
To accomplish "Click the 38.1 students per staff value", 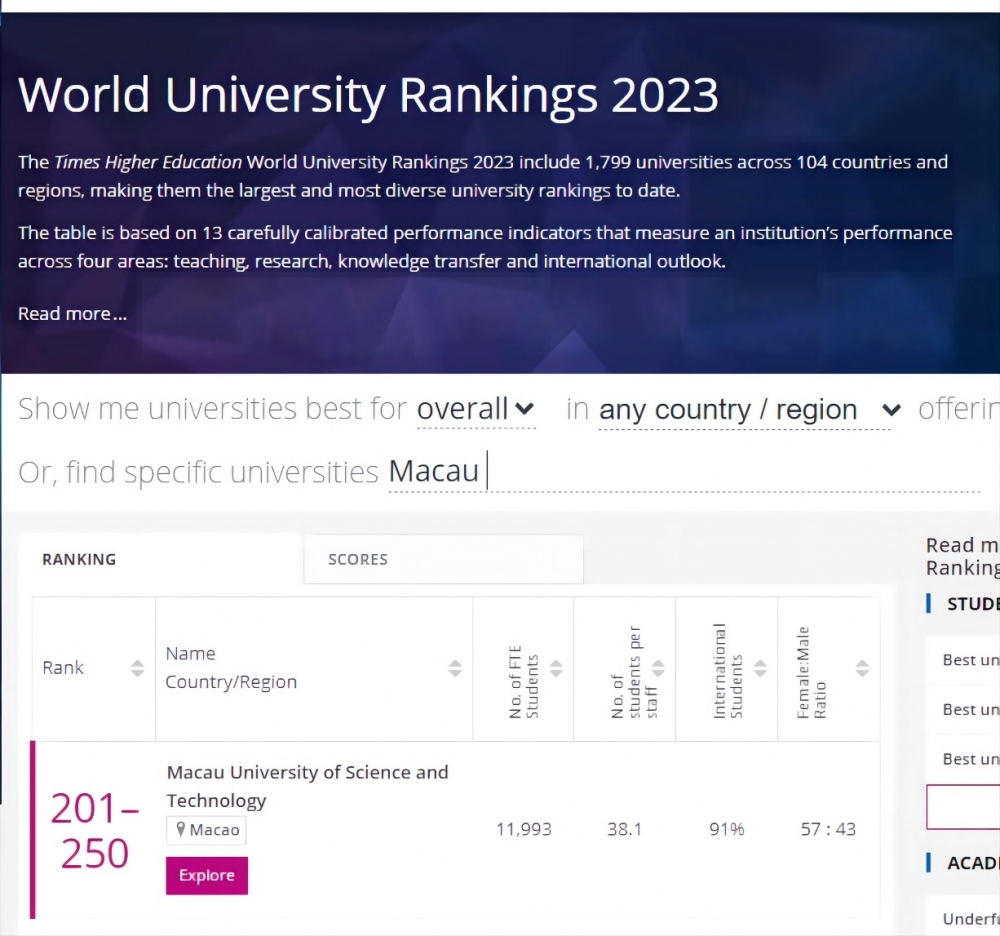I will [x=624, y=829].
